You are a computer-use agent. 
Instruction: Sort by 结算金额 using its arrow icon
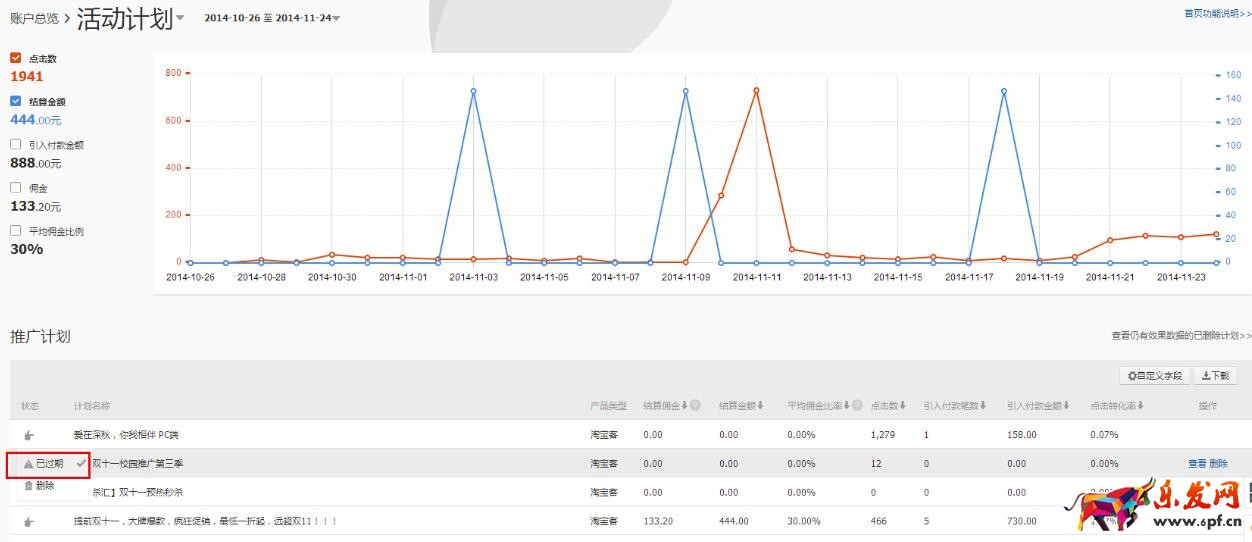[x=761, y=406]
